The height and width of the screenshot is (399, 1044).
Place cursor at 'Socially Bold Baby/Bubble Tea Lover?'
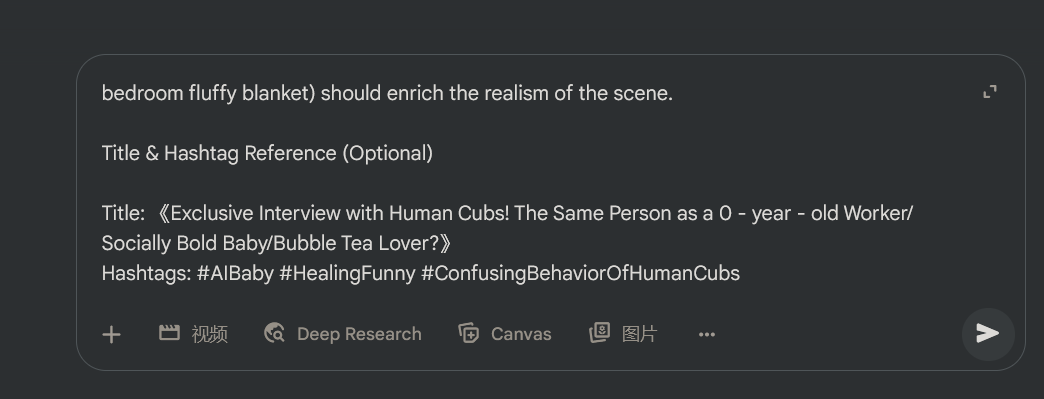[270, 244]
